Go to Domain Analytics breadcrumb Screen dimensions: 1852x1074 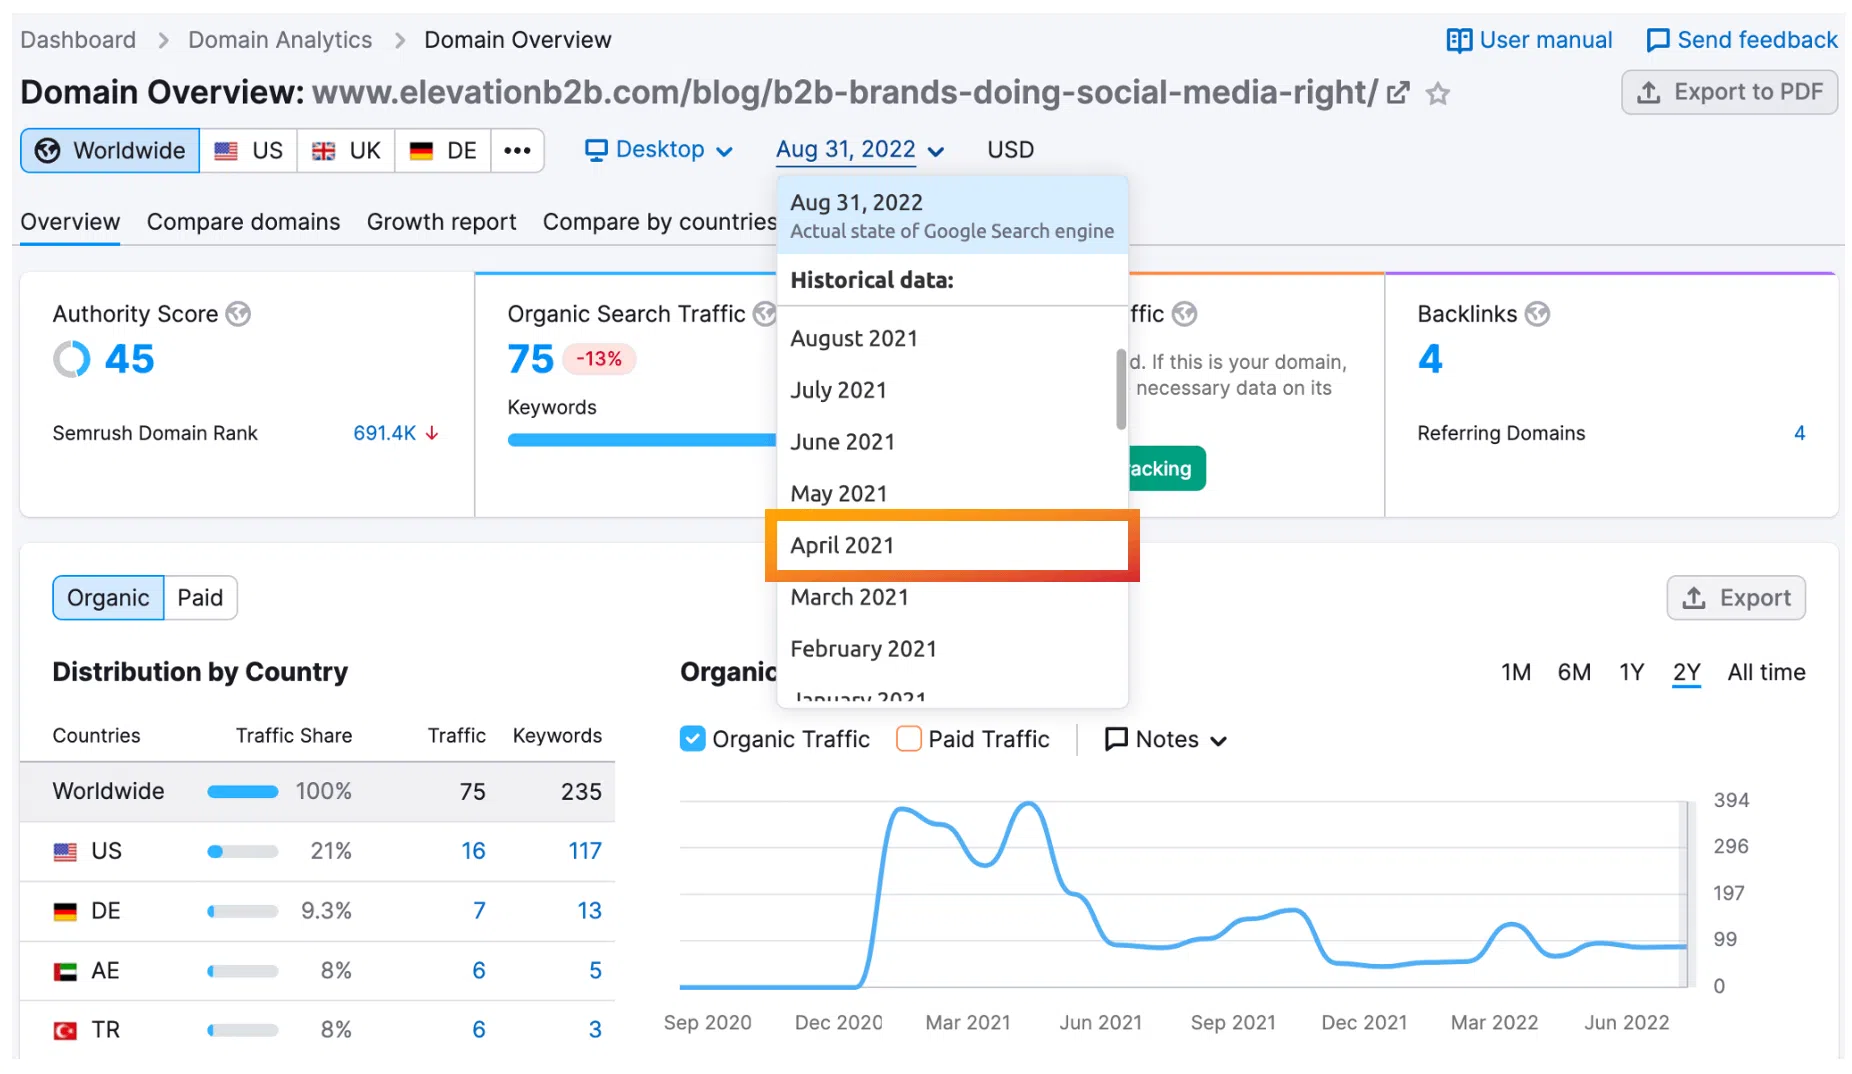tap(280, 40)
